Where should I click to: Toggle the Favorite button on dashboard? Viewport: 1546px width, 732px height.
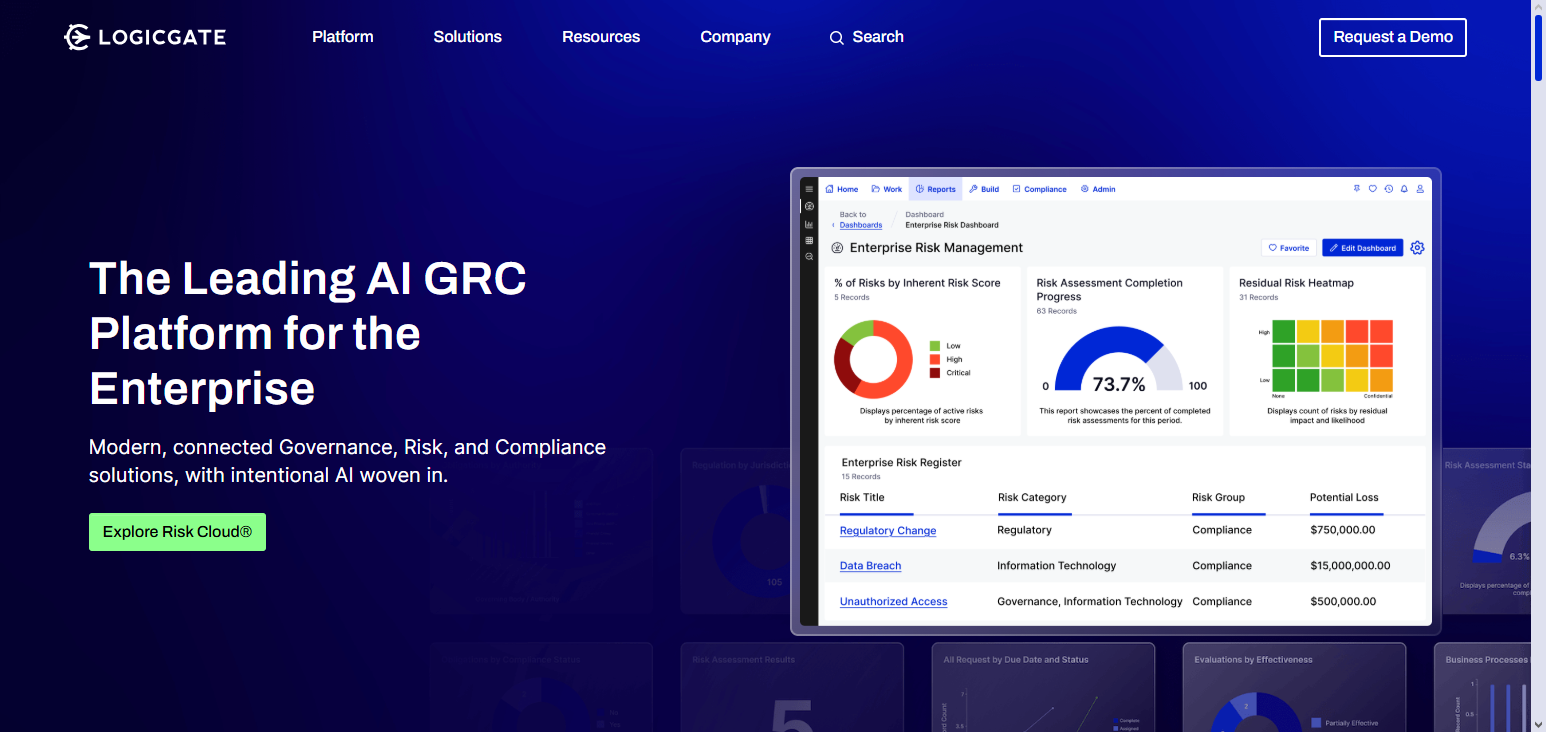pos(1288,248)
